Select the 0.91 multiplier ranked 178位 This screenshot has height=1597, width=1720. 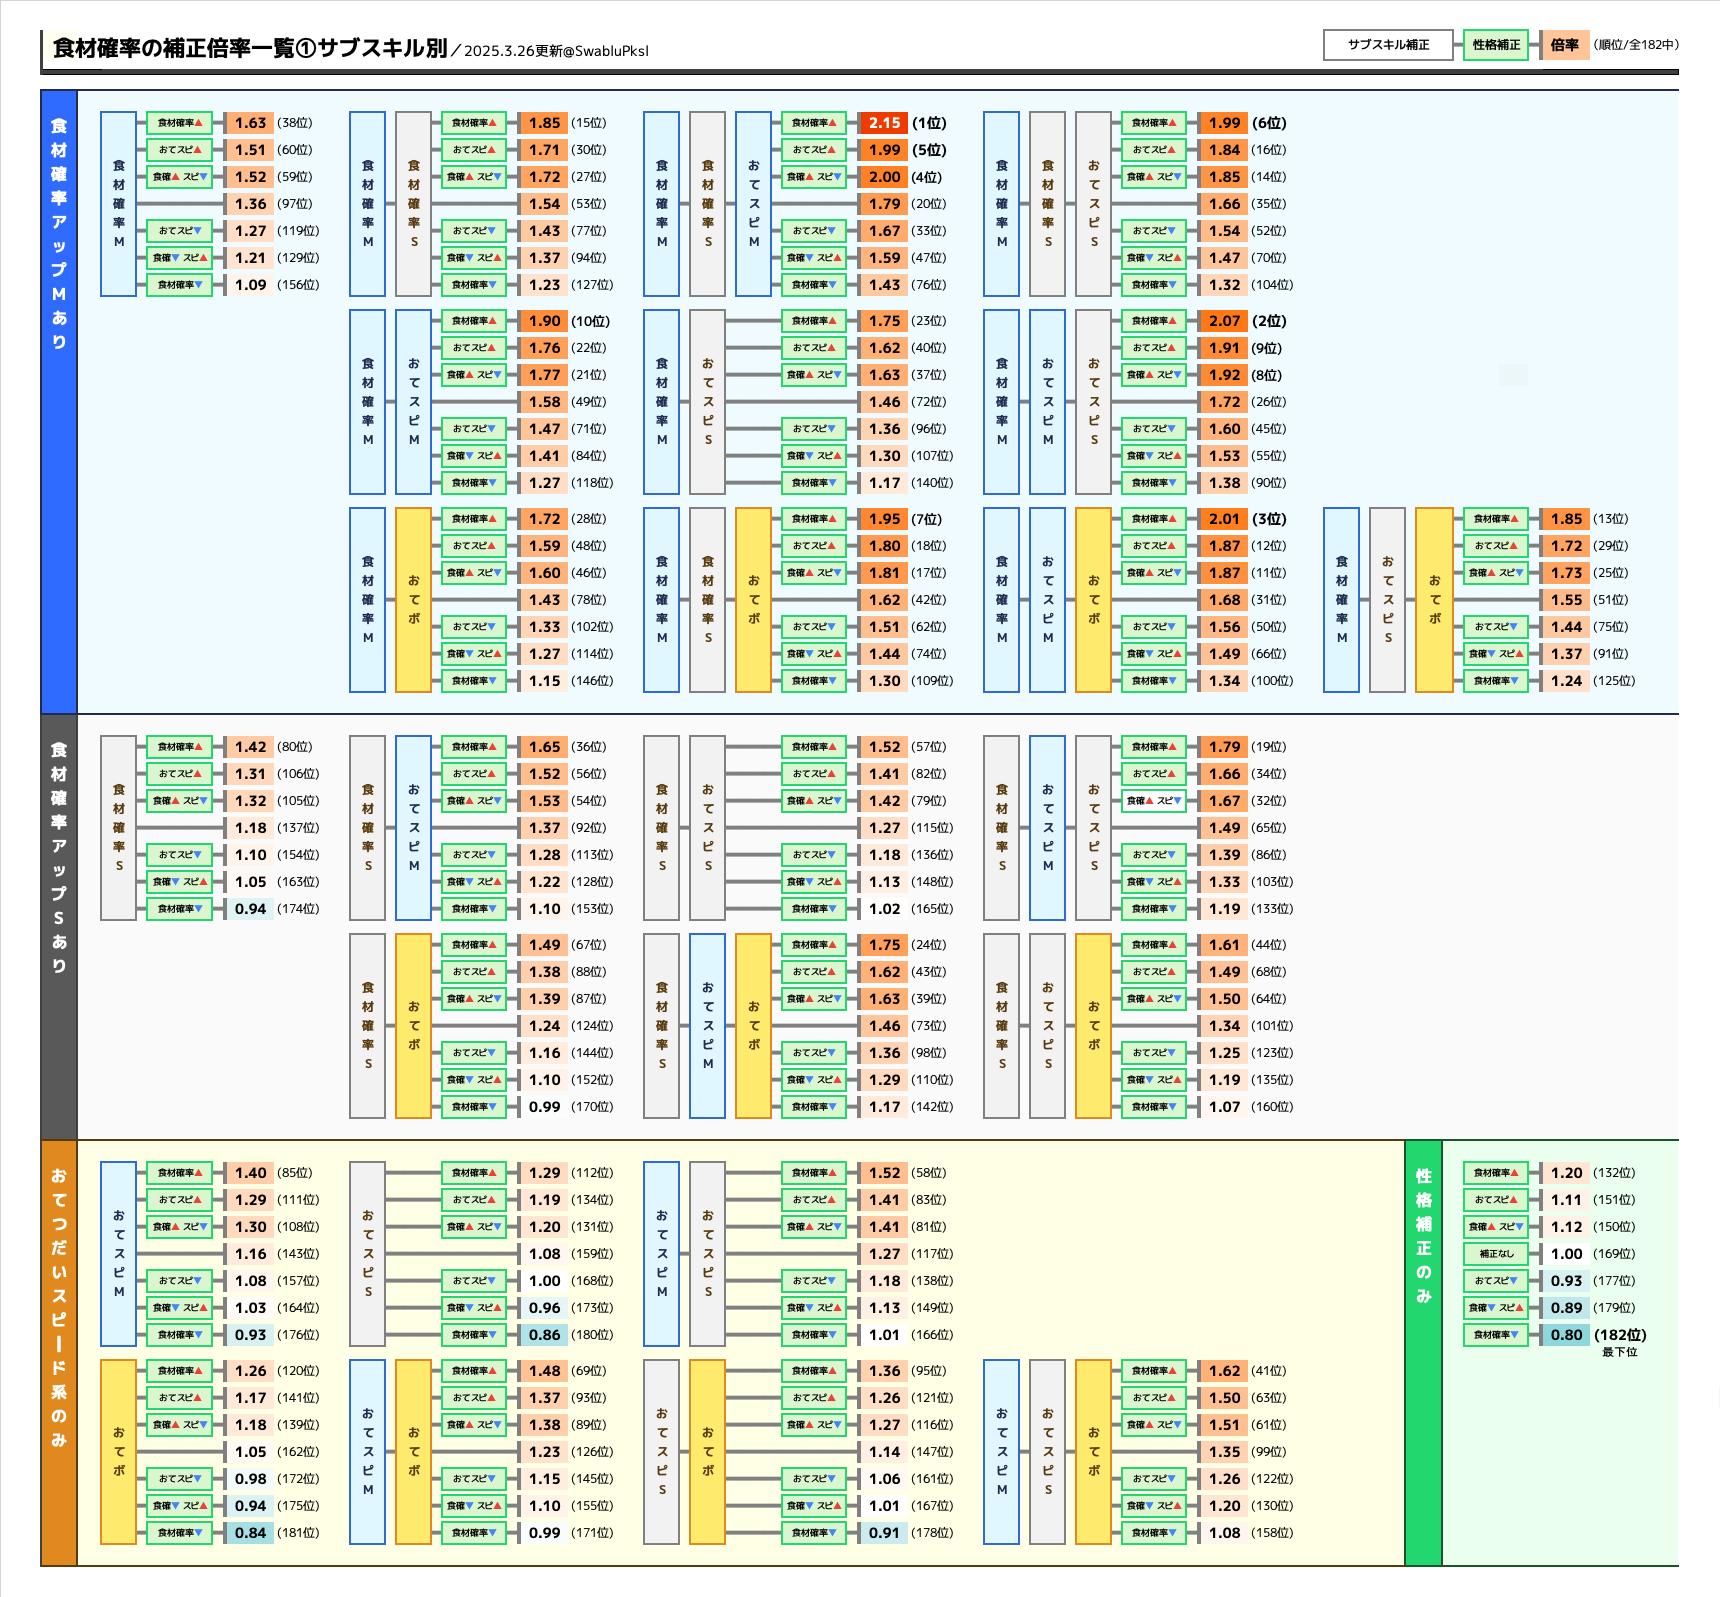(884, 1533)
